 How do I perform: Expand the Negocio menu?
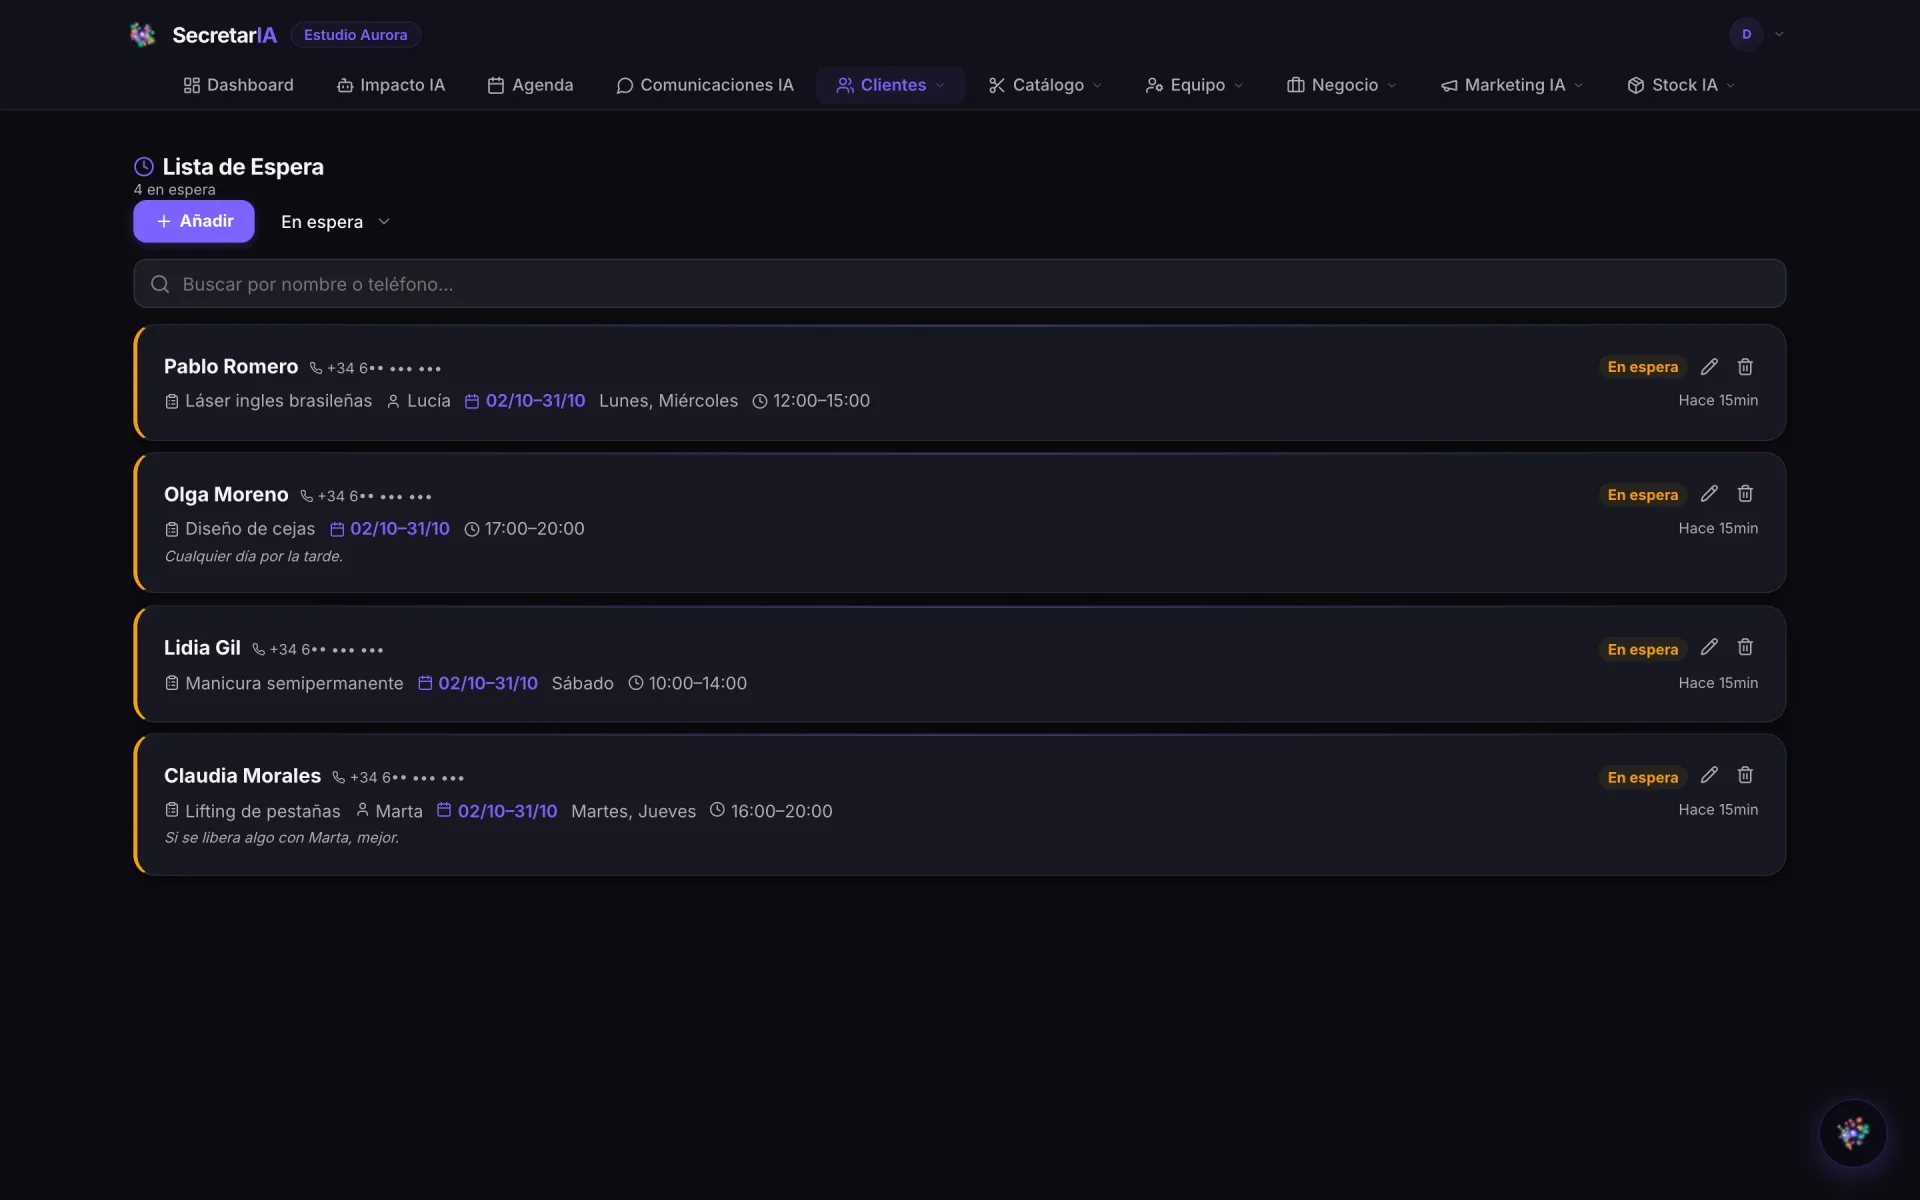(x=1341, y=85)
